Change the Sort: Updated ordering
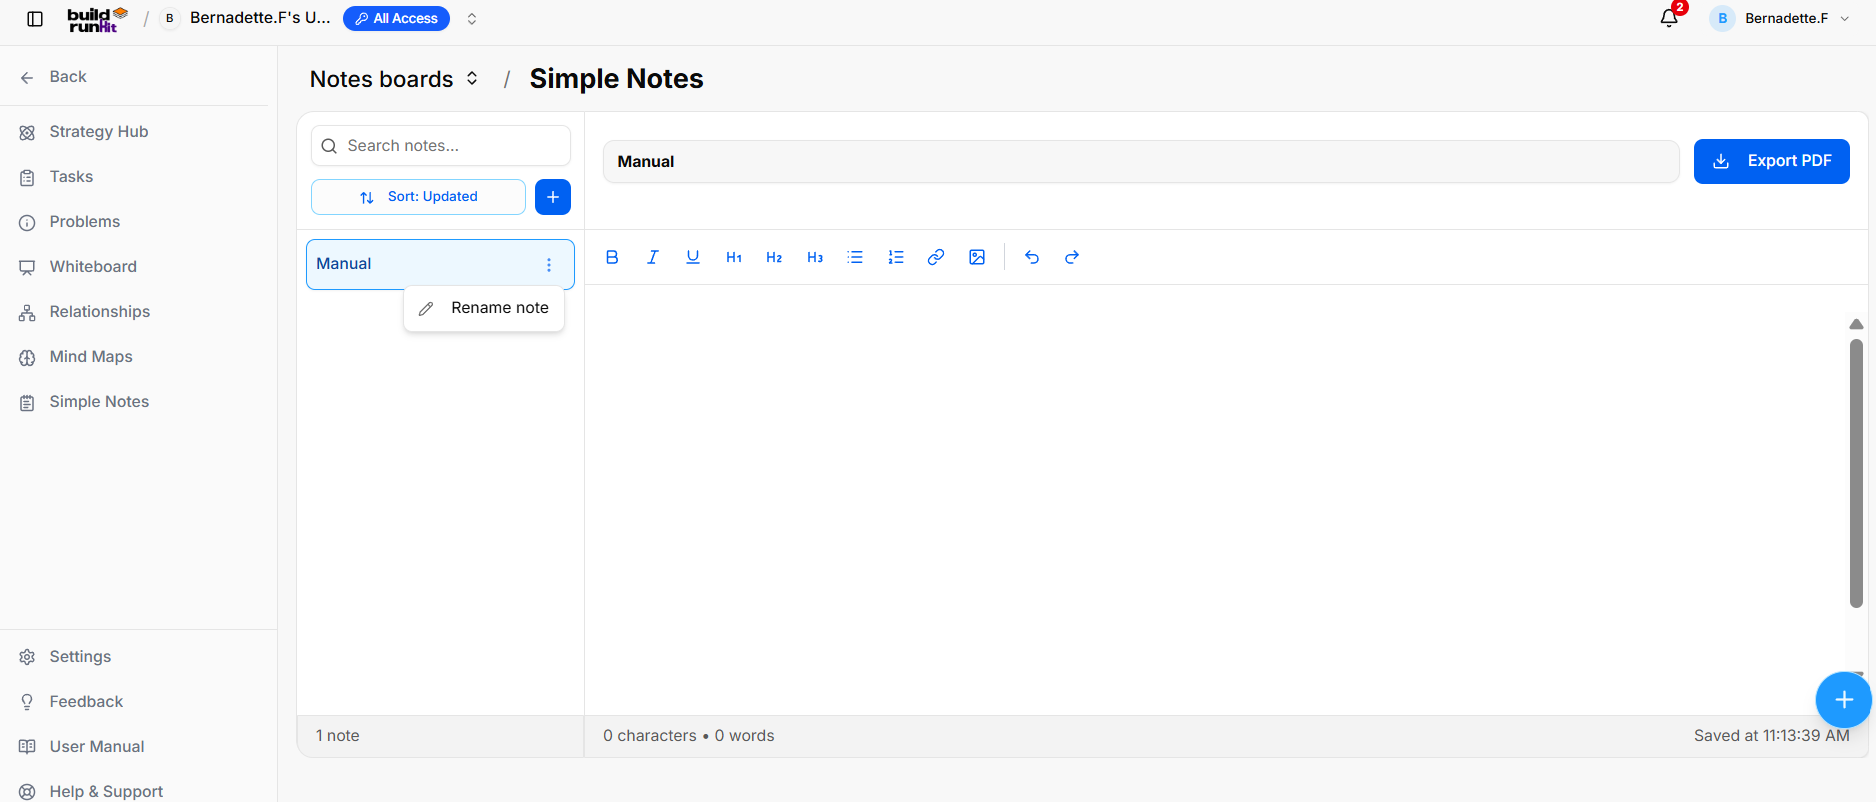 tap(418, 197)
